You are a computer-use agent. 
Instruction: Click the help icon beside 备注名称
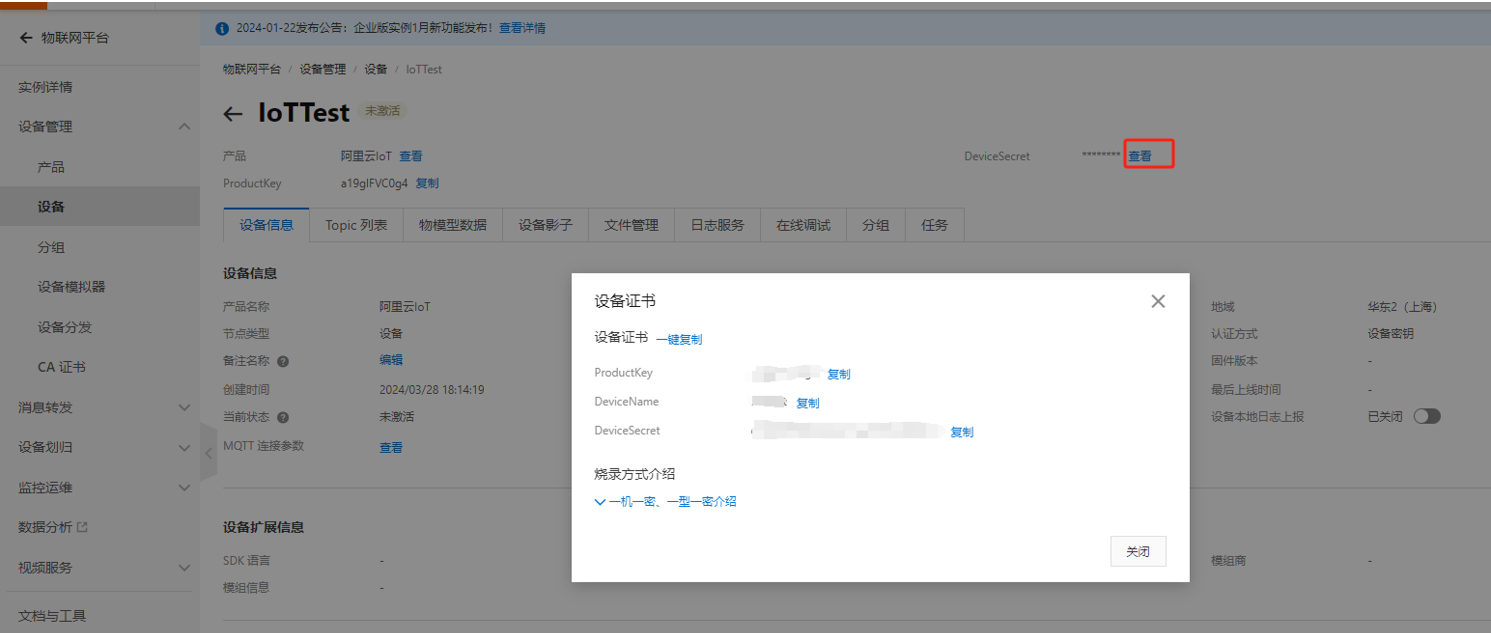283,362
